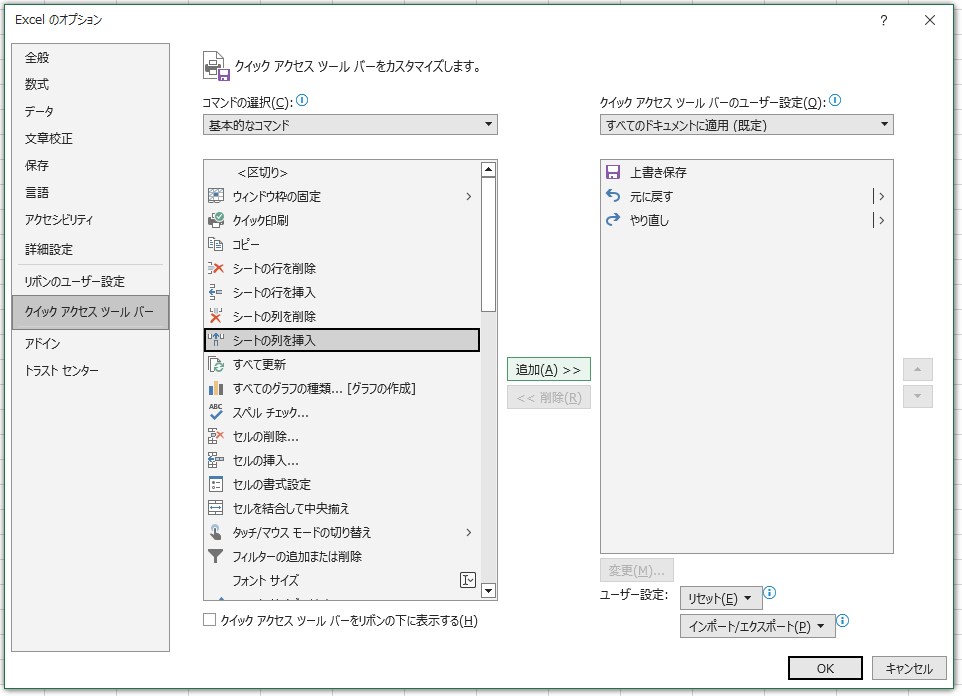
Task: Click the フィルター funnel icon
Action: [216, 556]
